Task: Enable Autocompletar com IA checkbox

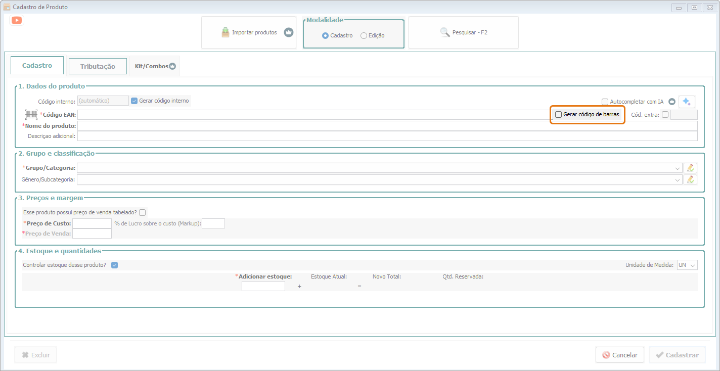Action: coord(605,101)
